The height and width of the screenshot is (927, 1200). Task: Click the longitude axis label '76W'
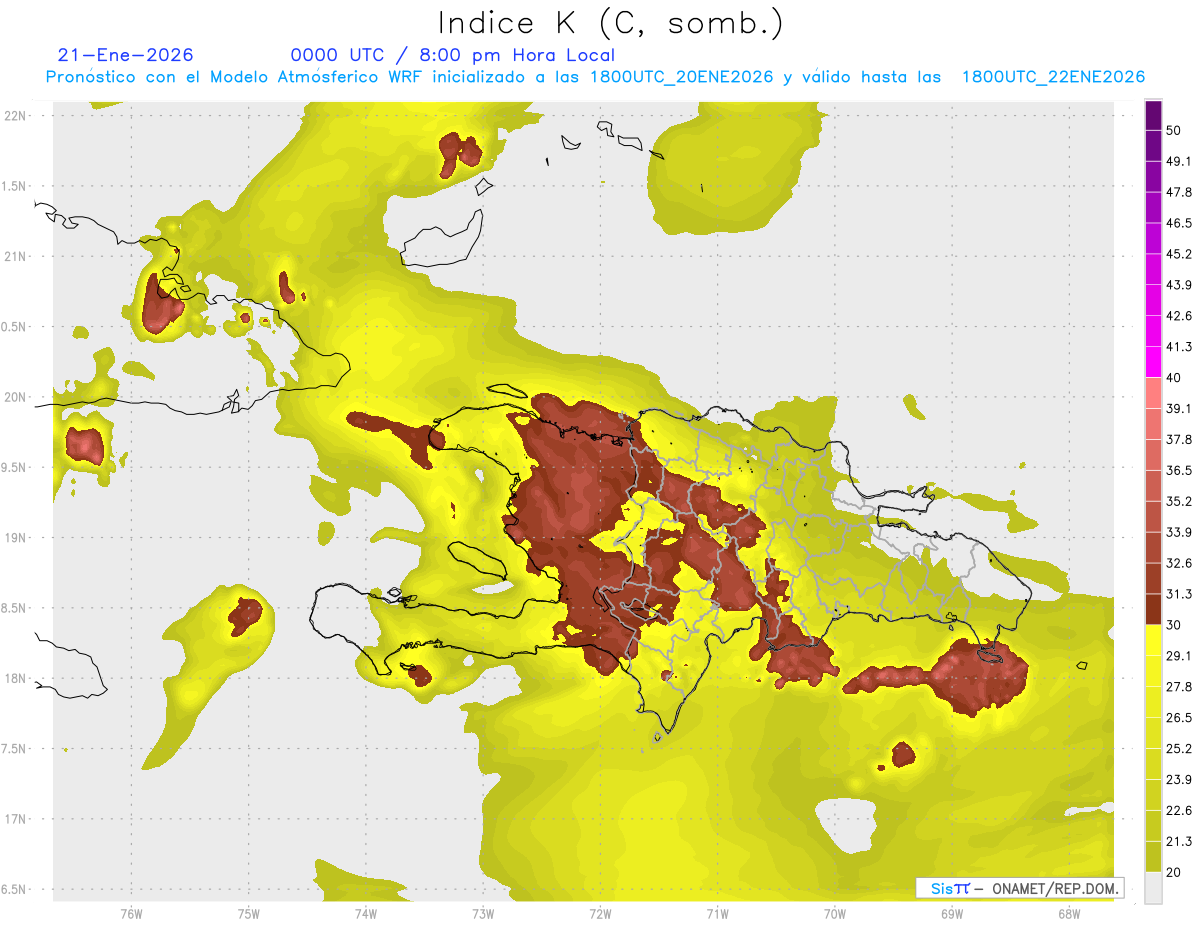coord(131,913)
